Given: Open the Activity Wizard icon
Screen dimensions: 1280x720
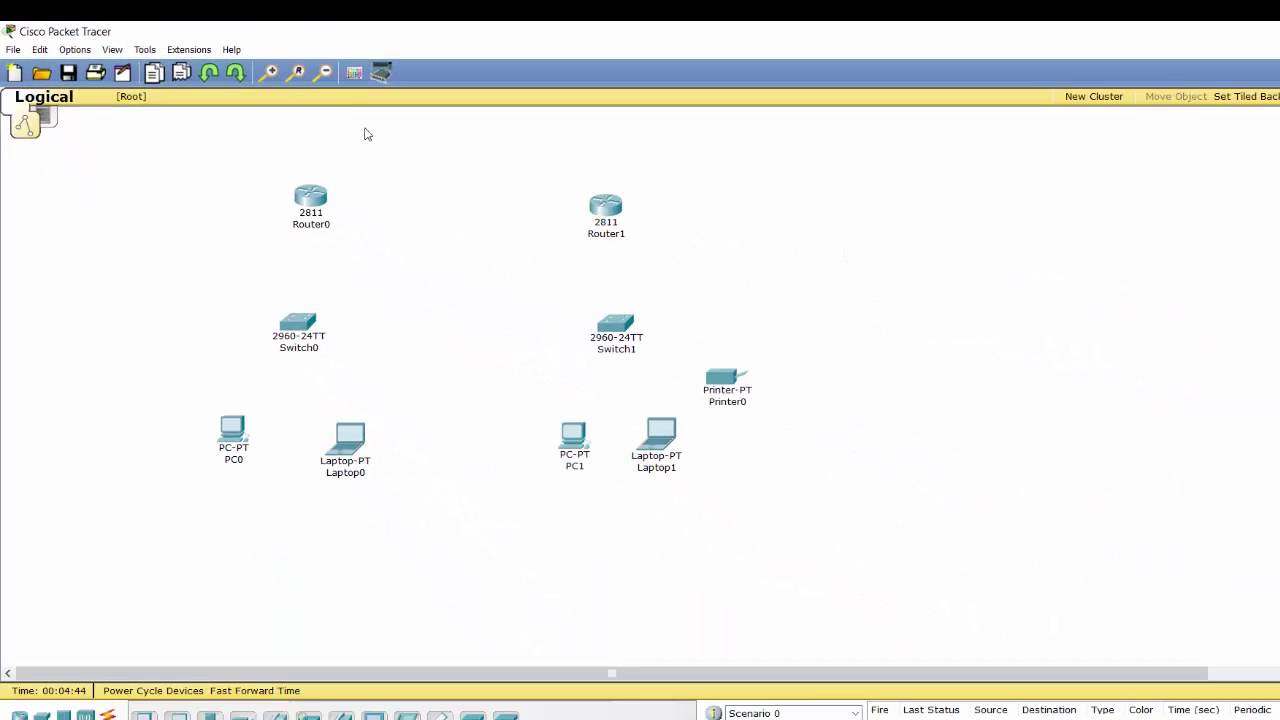Looking at the screenshot, I should click(123, 73).
